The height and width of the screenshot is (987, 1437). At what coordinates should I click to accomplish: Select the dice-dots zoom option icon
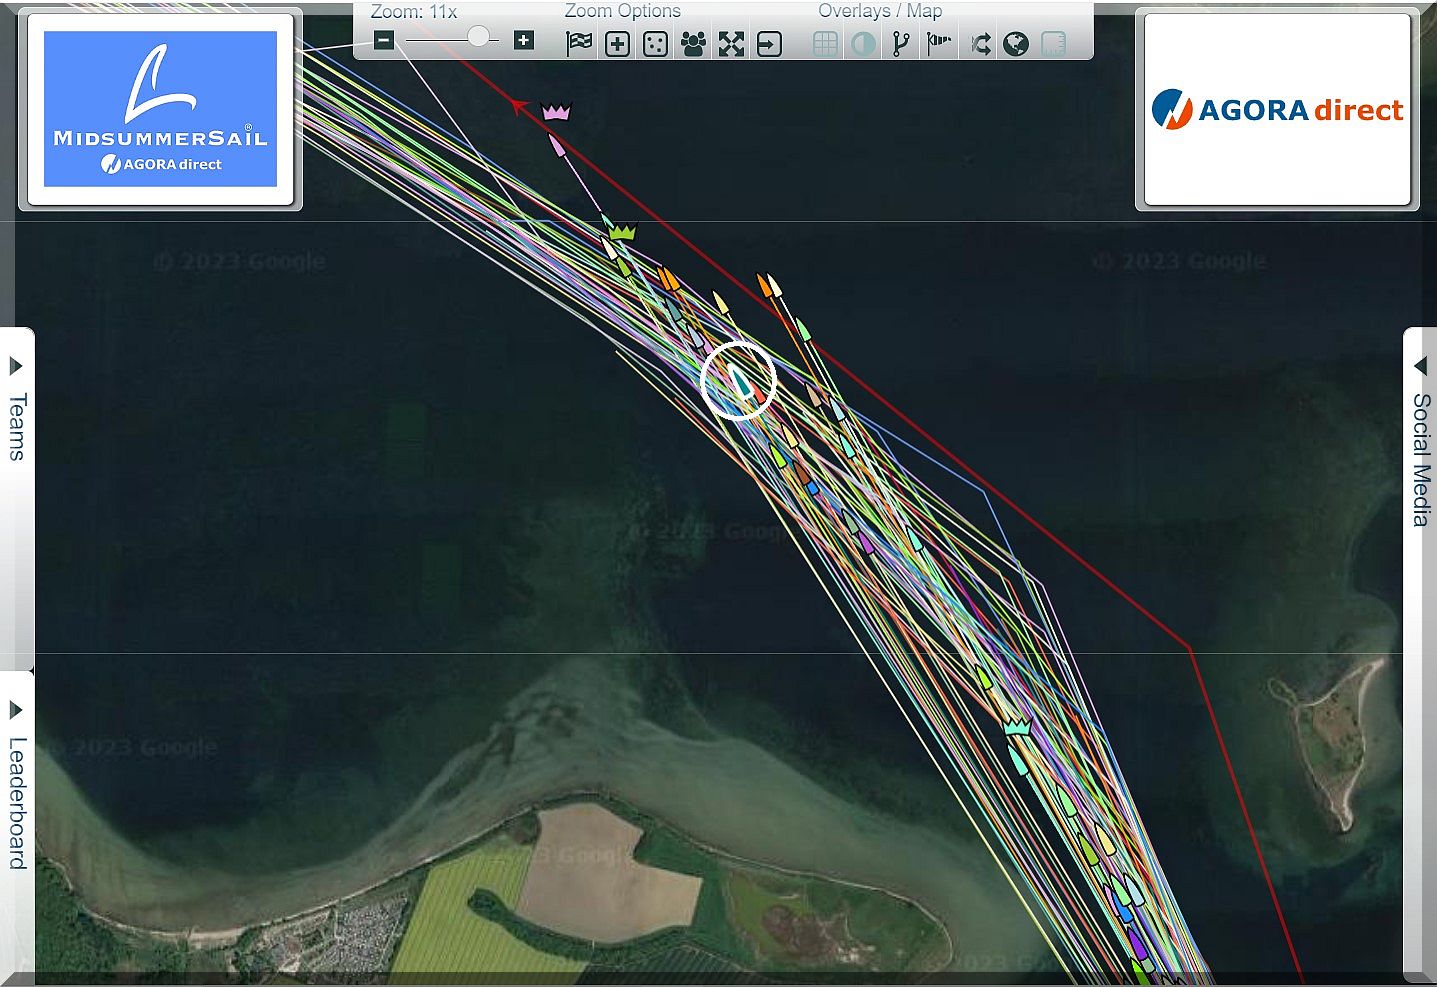click(x=655, y=44)
